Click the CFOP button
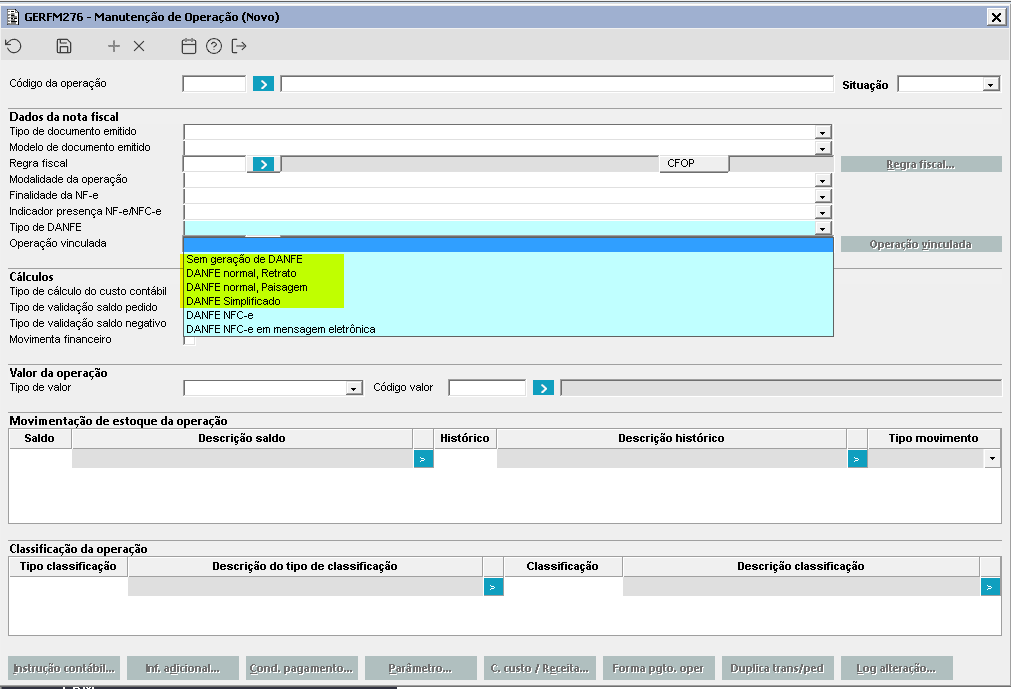Viewport: 1011px width, 689px height. point(693,164)
